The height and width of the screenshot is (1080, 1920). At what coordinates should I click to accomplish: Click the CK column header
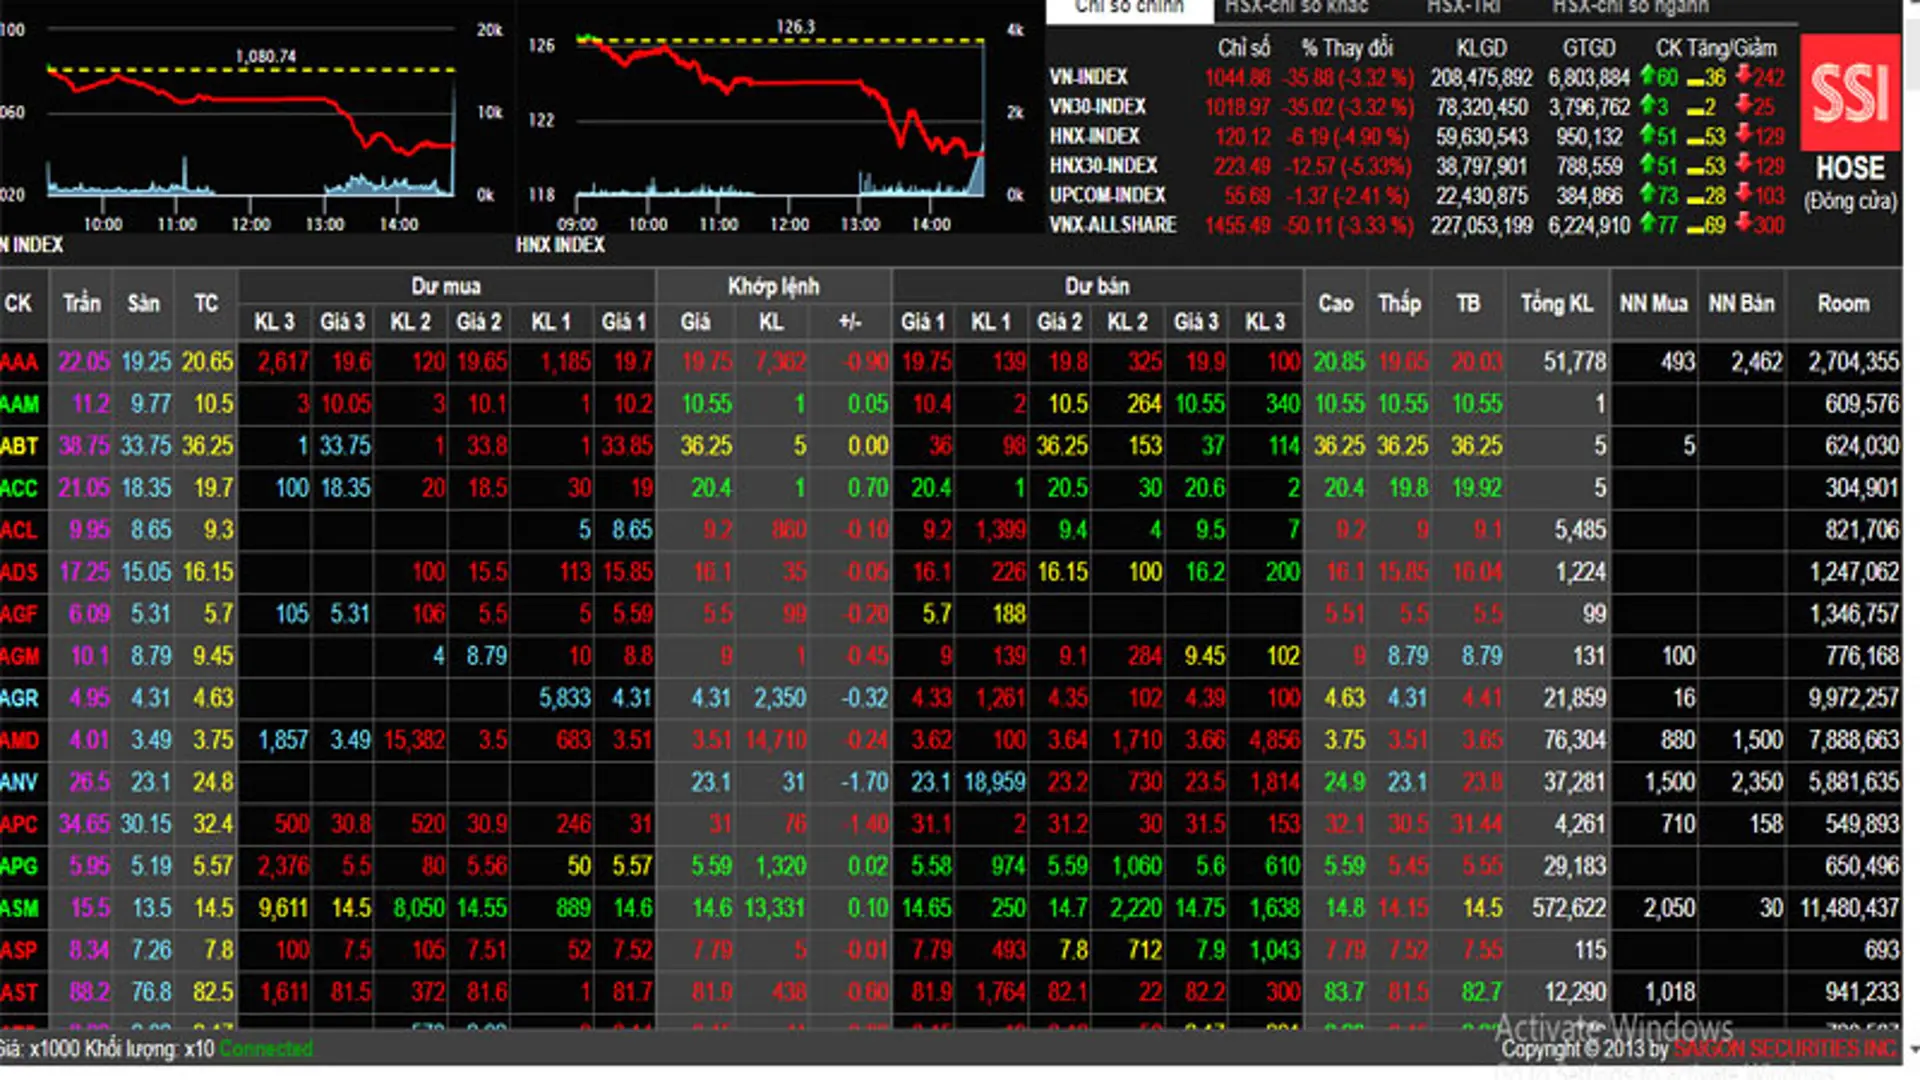pyautogui.click(x=18, y=304)
